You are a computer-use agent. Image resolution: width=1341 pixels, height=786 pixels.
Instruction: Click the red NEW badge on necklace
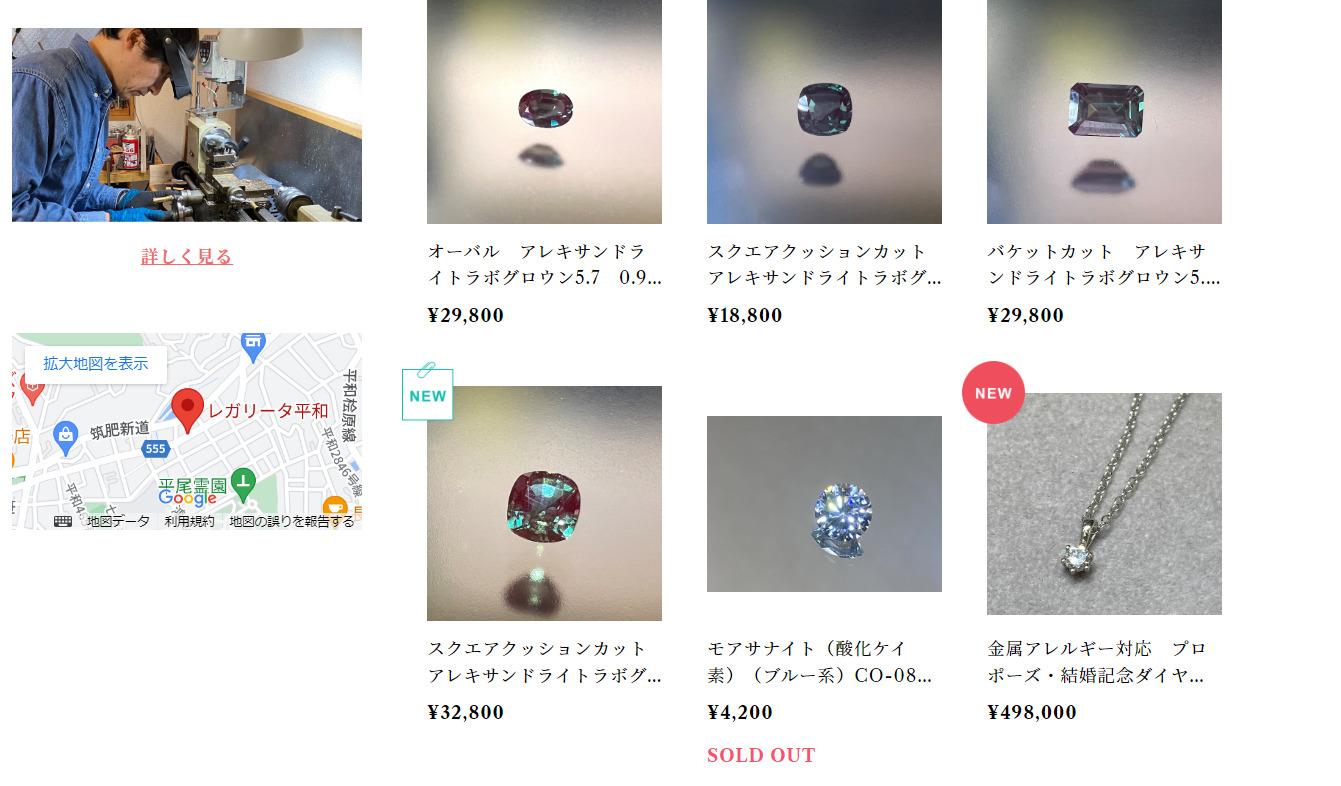(993, 392)
